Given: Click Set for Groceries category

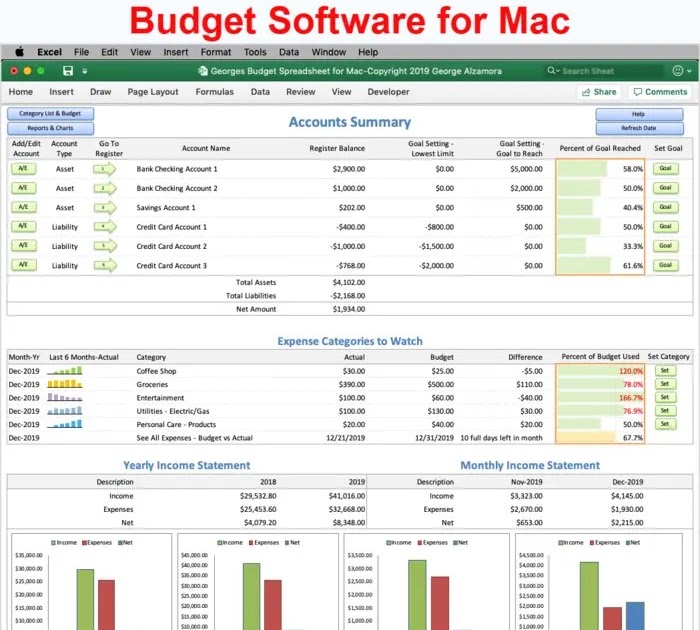Looking at the screenshot, I should click(665, 384).
